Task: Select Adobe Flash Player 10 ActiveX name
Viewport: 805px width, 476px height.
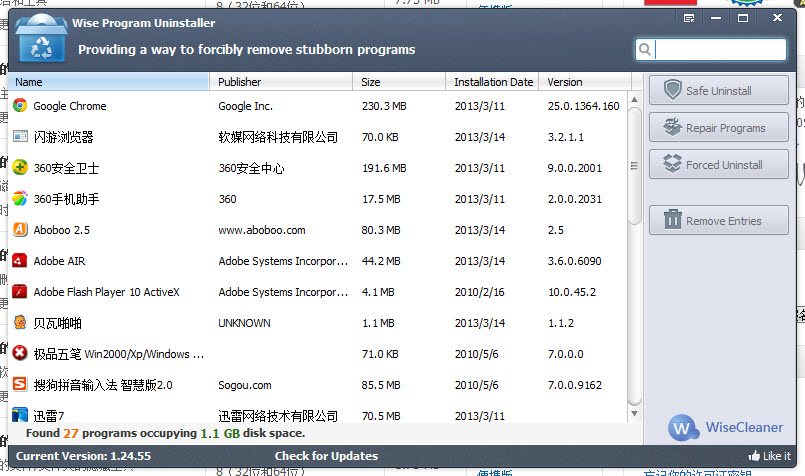Action: point(106,292)
